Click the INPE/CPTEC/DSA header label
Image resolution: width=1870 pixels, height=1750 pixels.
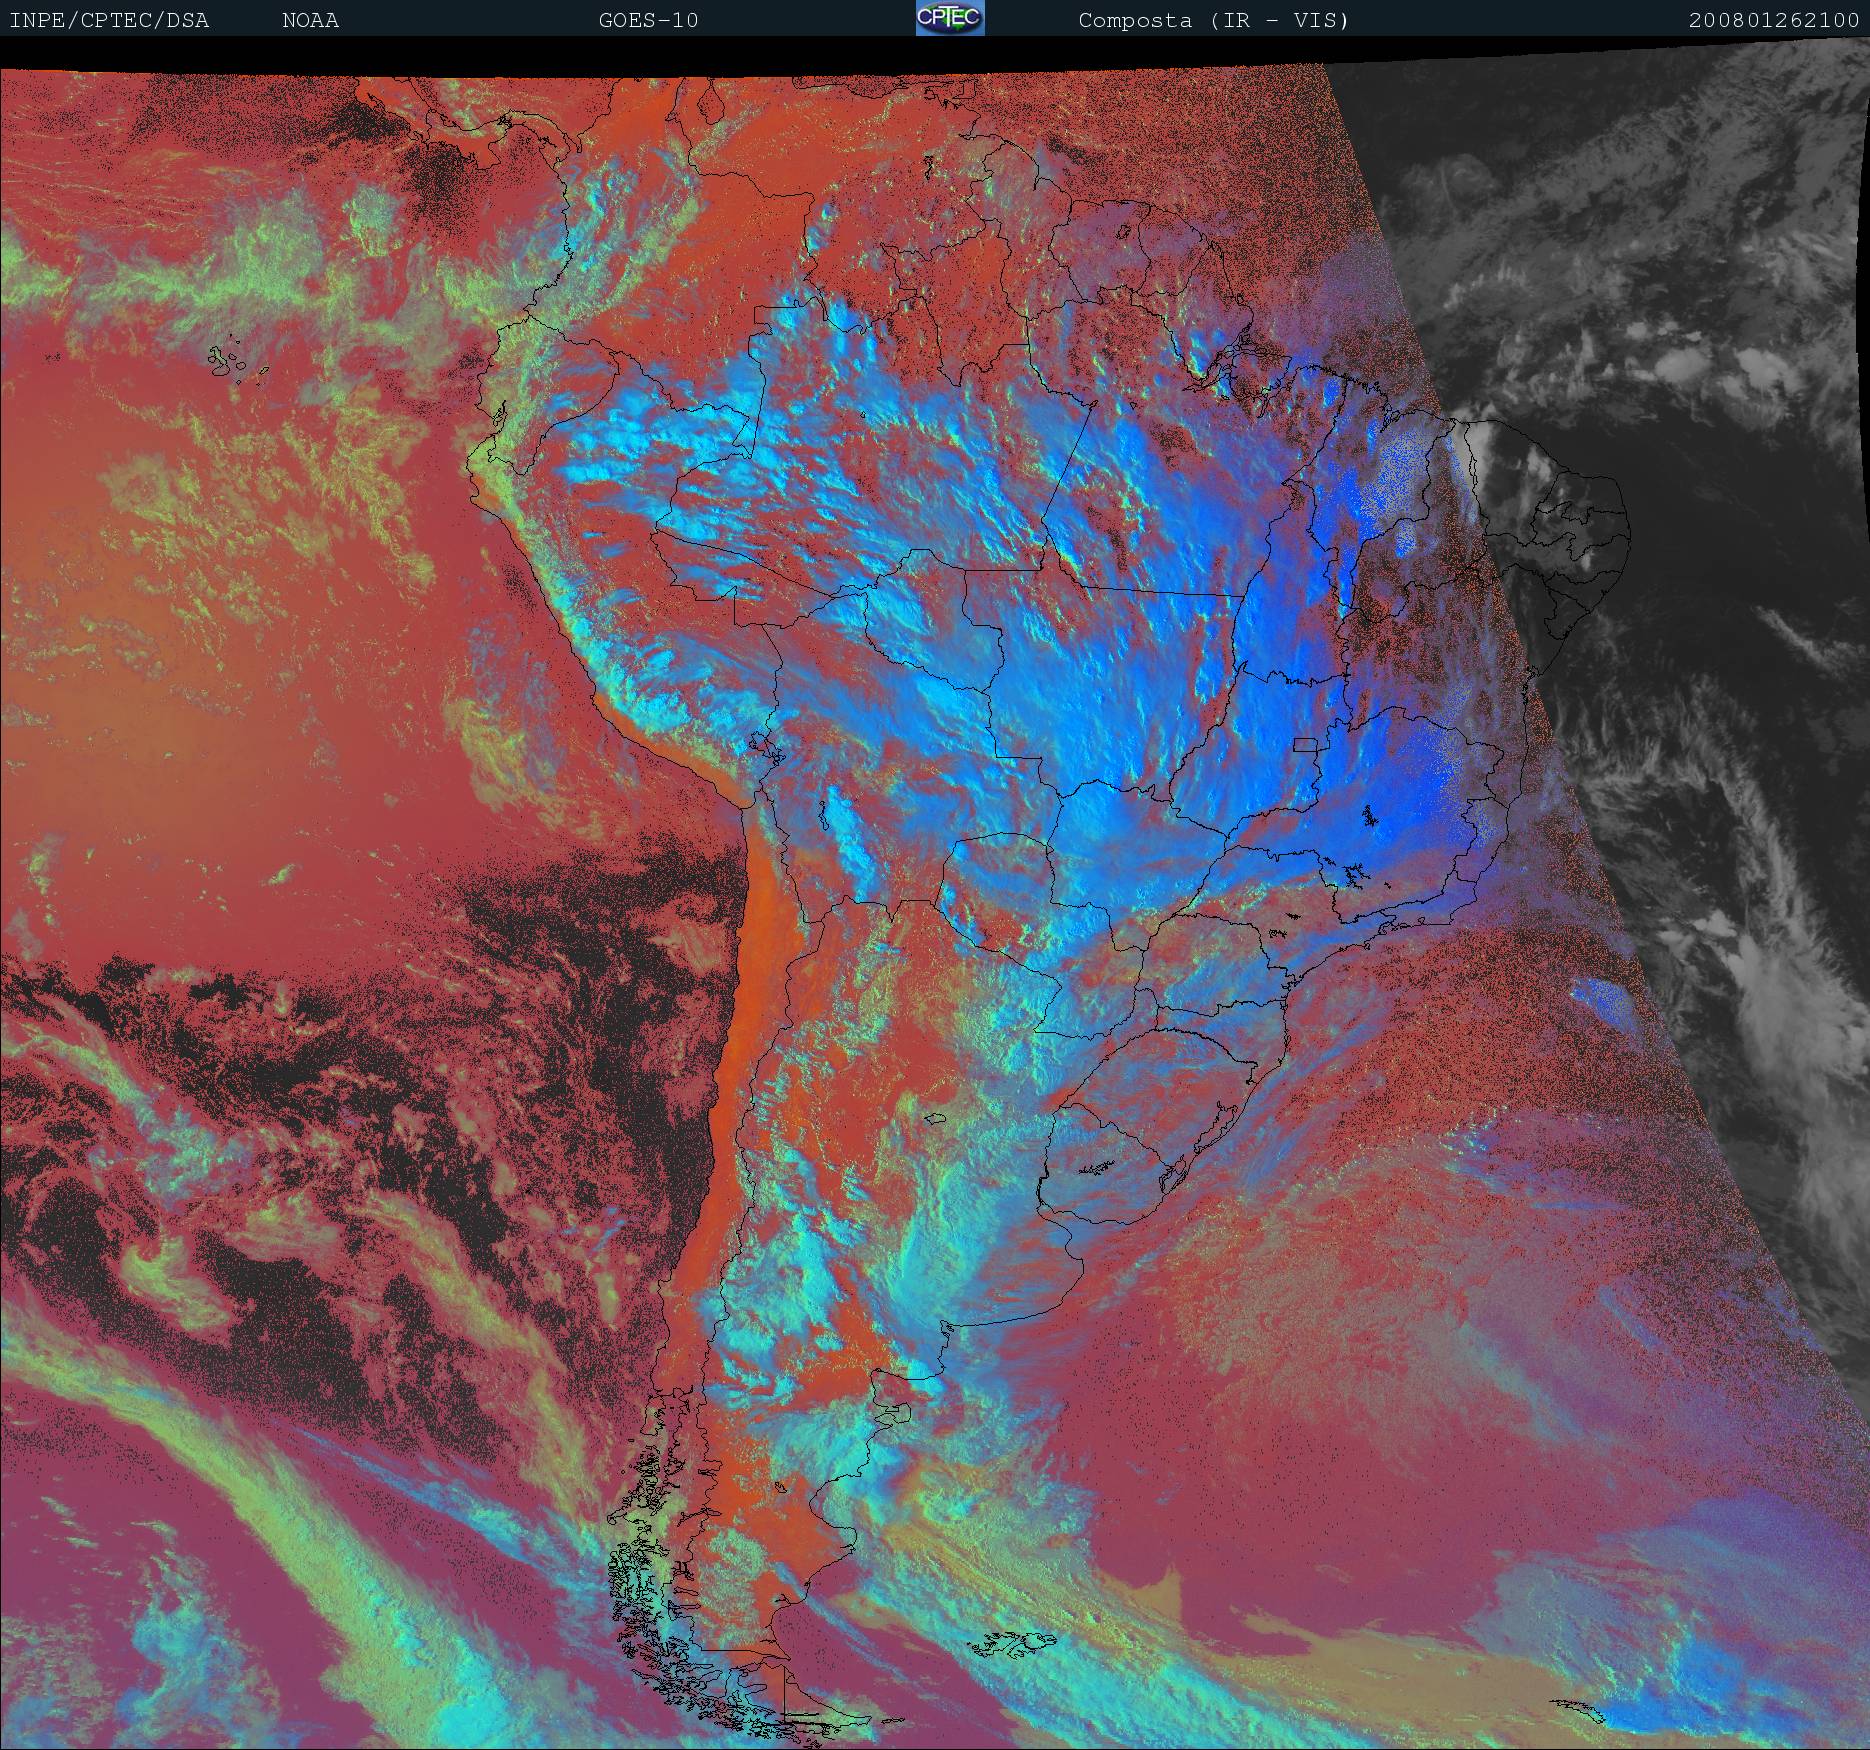tap(109, 21)
